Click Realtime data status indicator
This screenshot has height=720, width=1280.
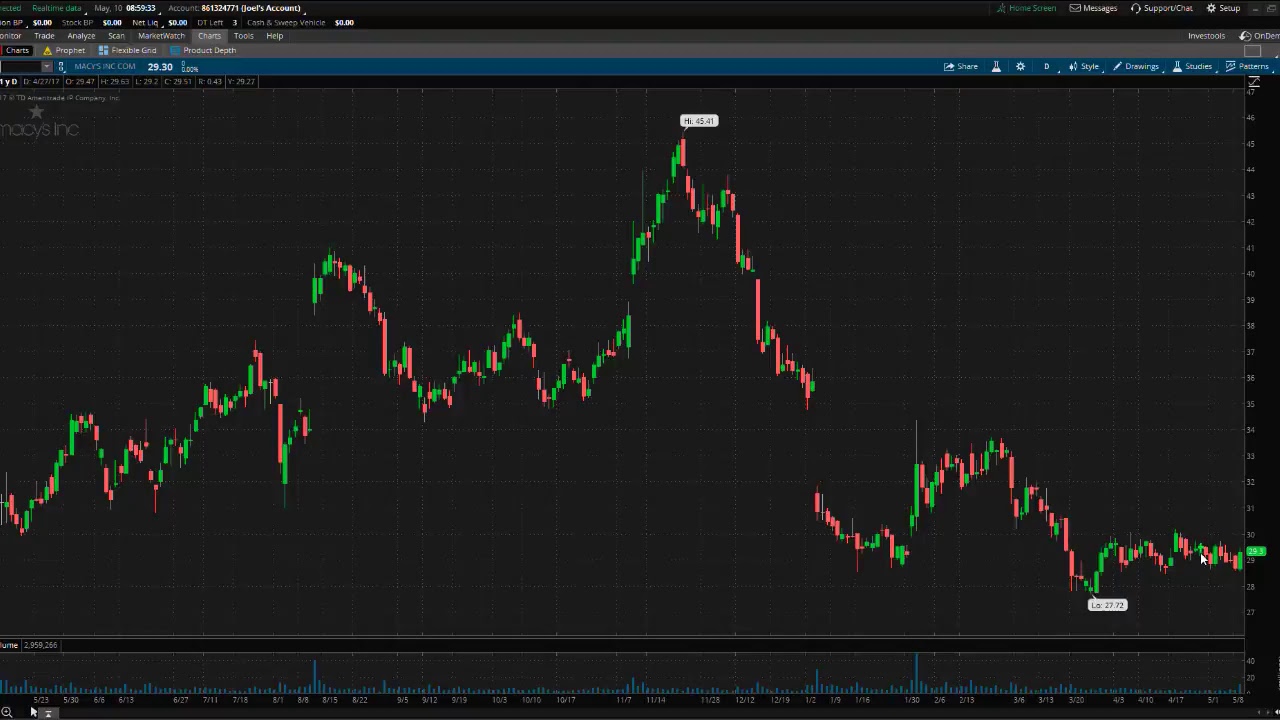point(57,8)
